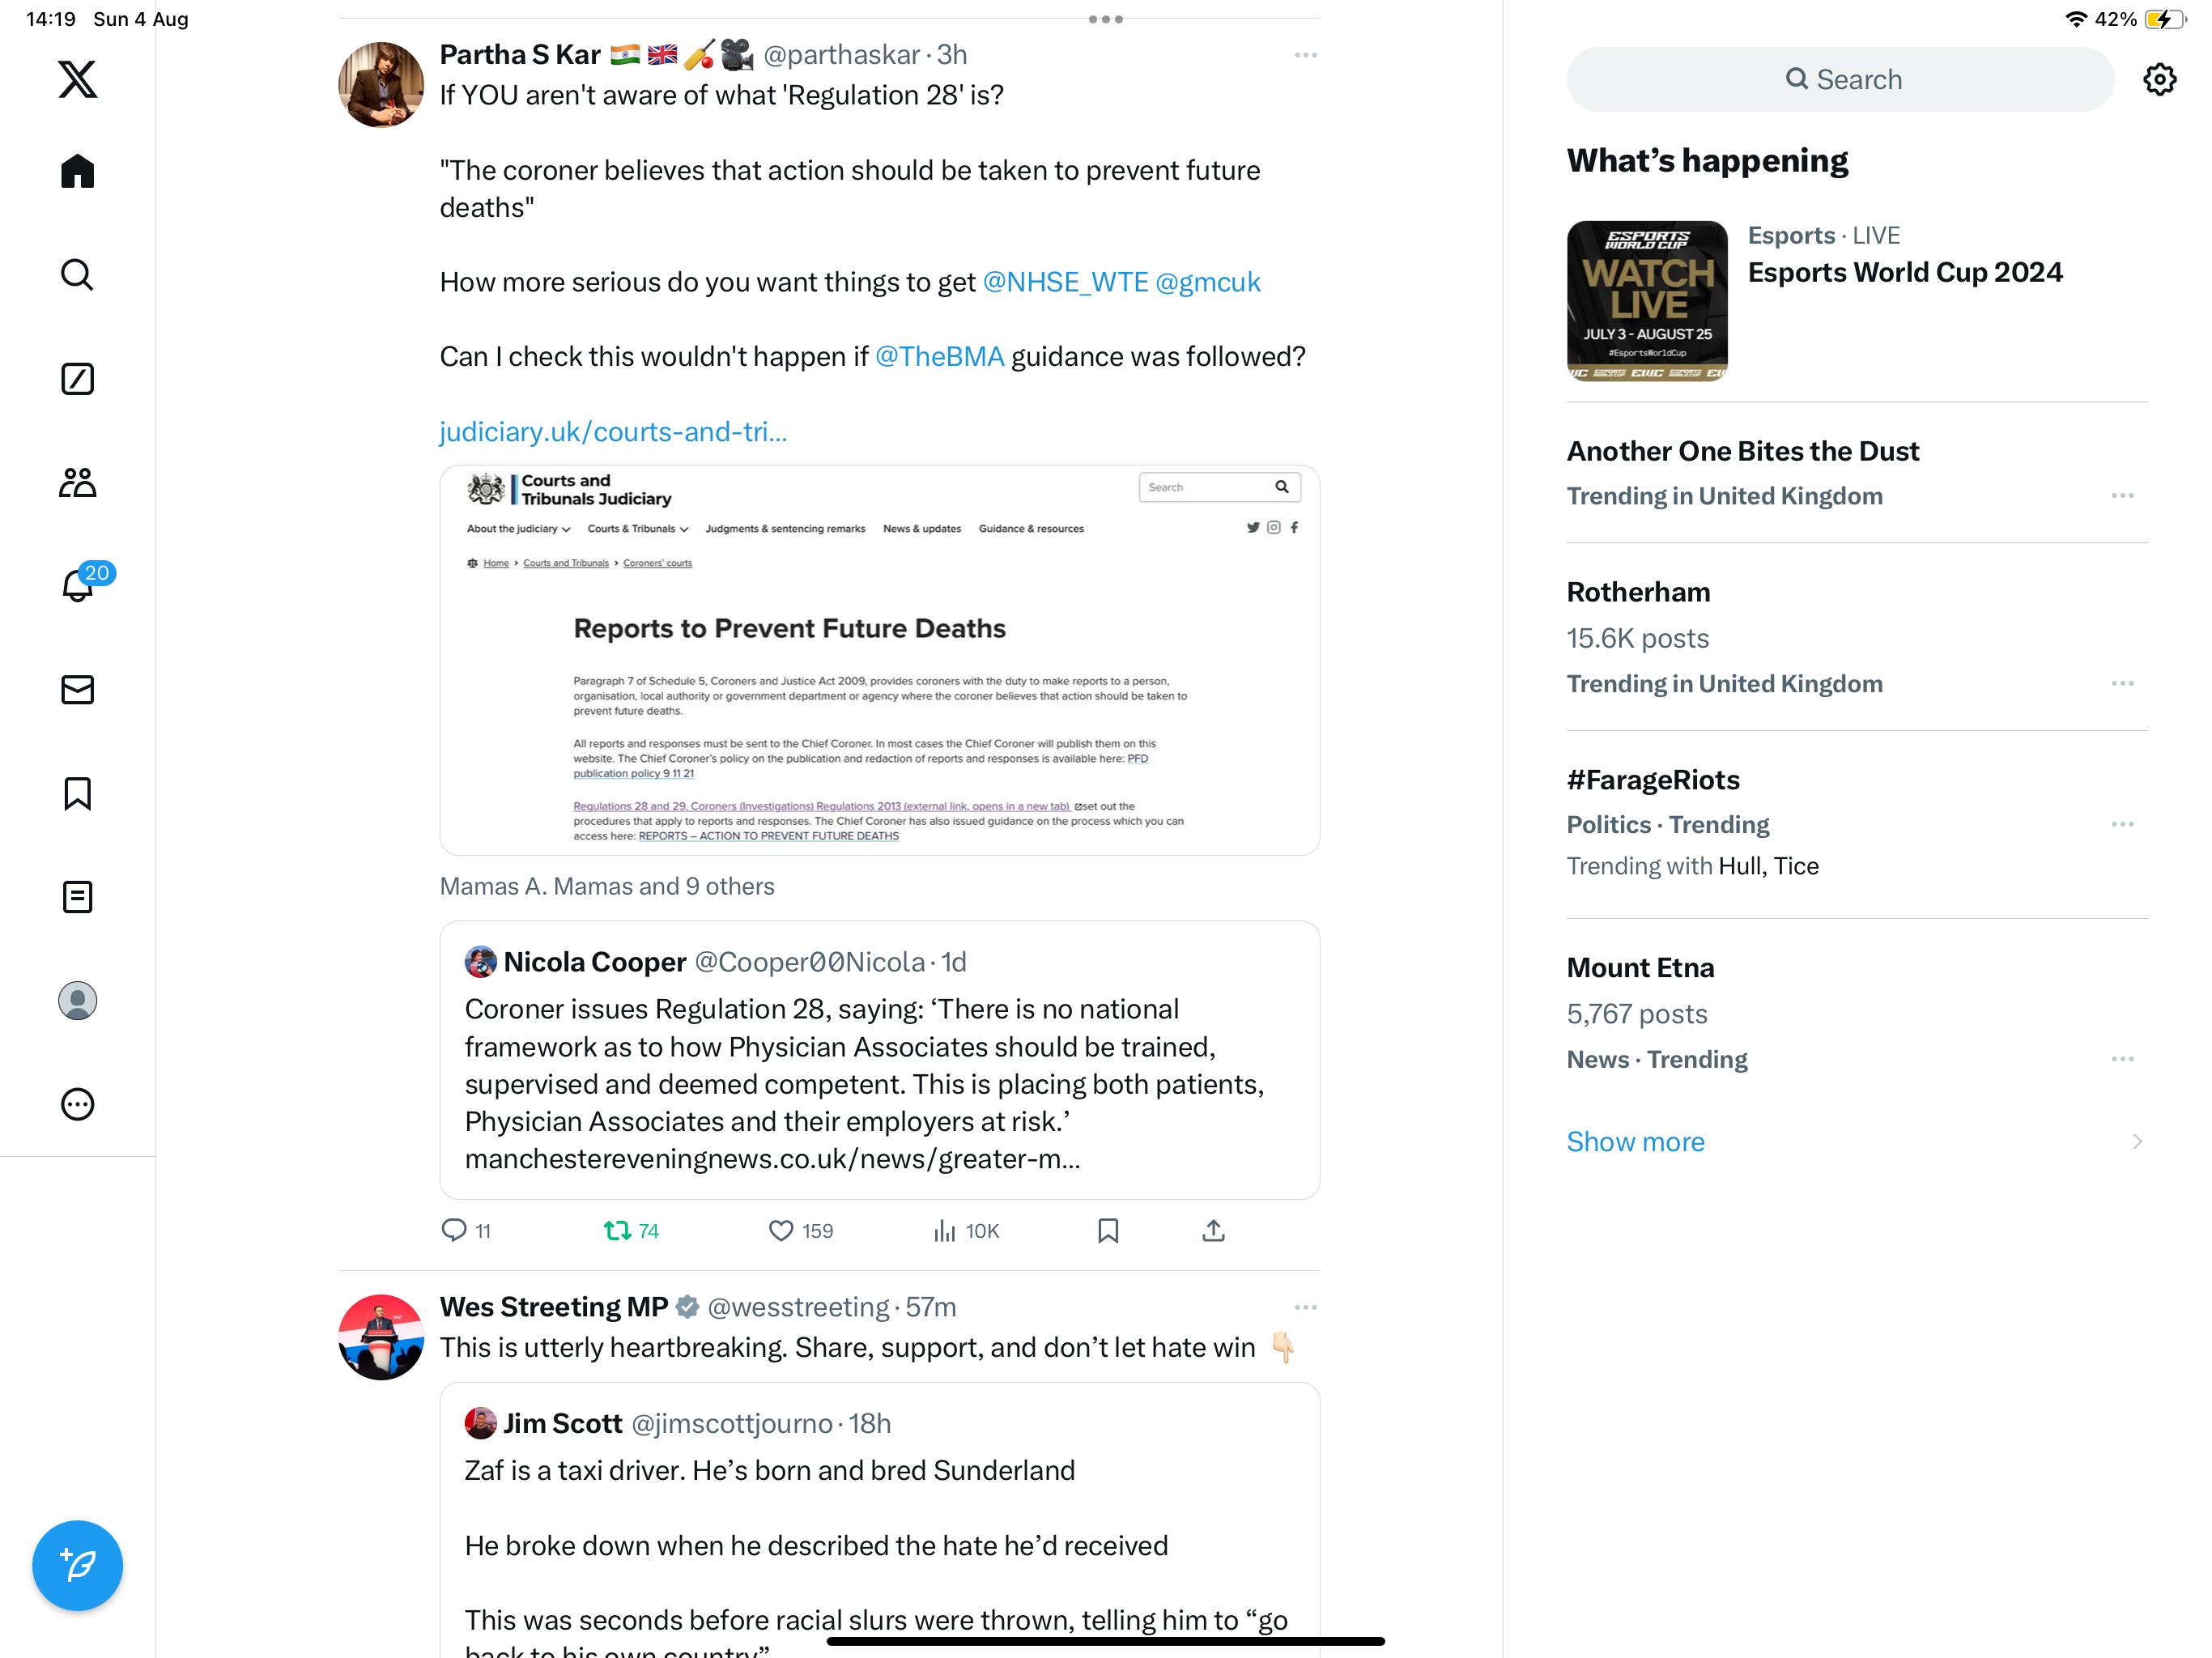Image resolution: width=2212 pixels, height=1658 pixels.
Task: Compose a new post with feather button
Action: point(77,1565)
